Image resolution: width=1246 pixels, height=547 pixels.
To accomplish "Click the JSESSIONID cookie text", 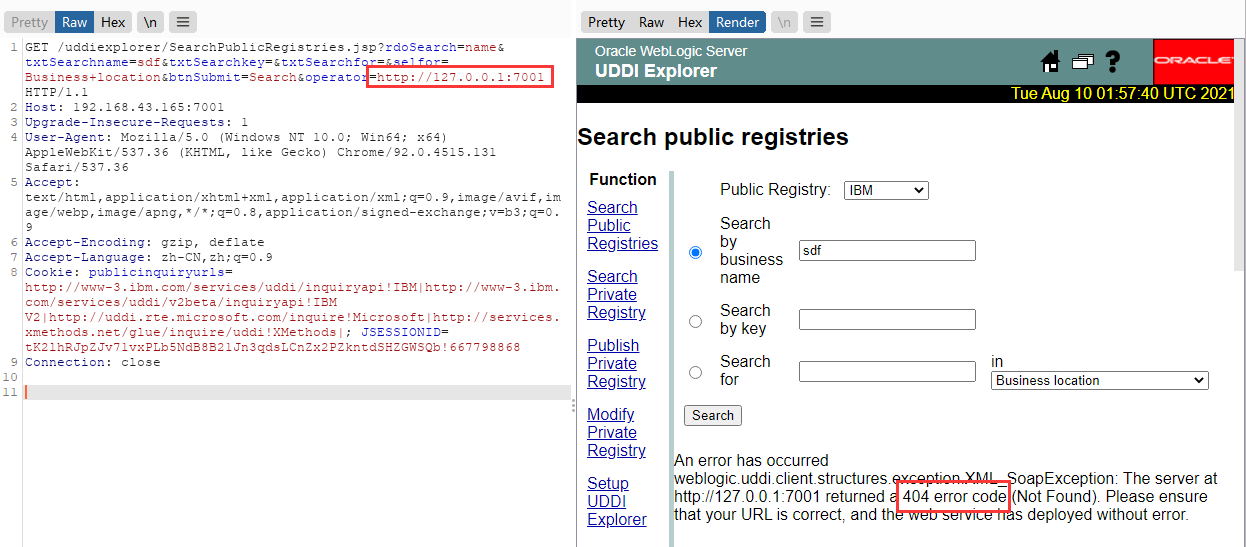I will click(405, 332).
